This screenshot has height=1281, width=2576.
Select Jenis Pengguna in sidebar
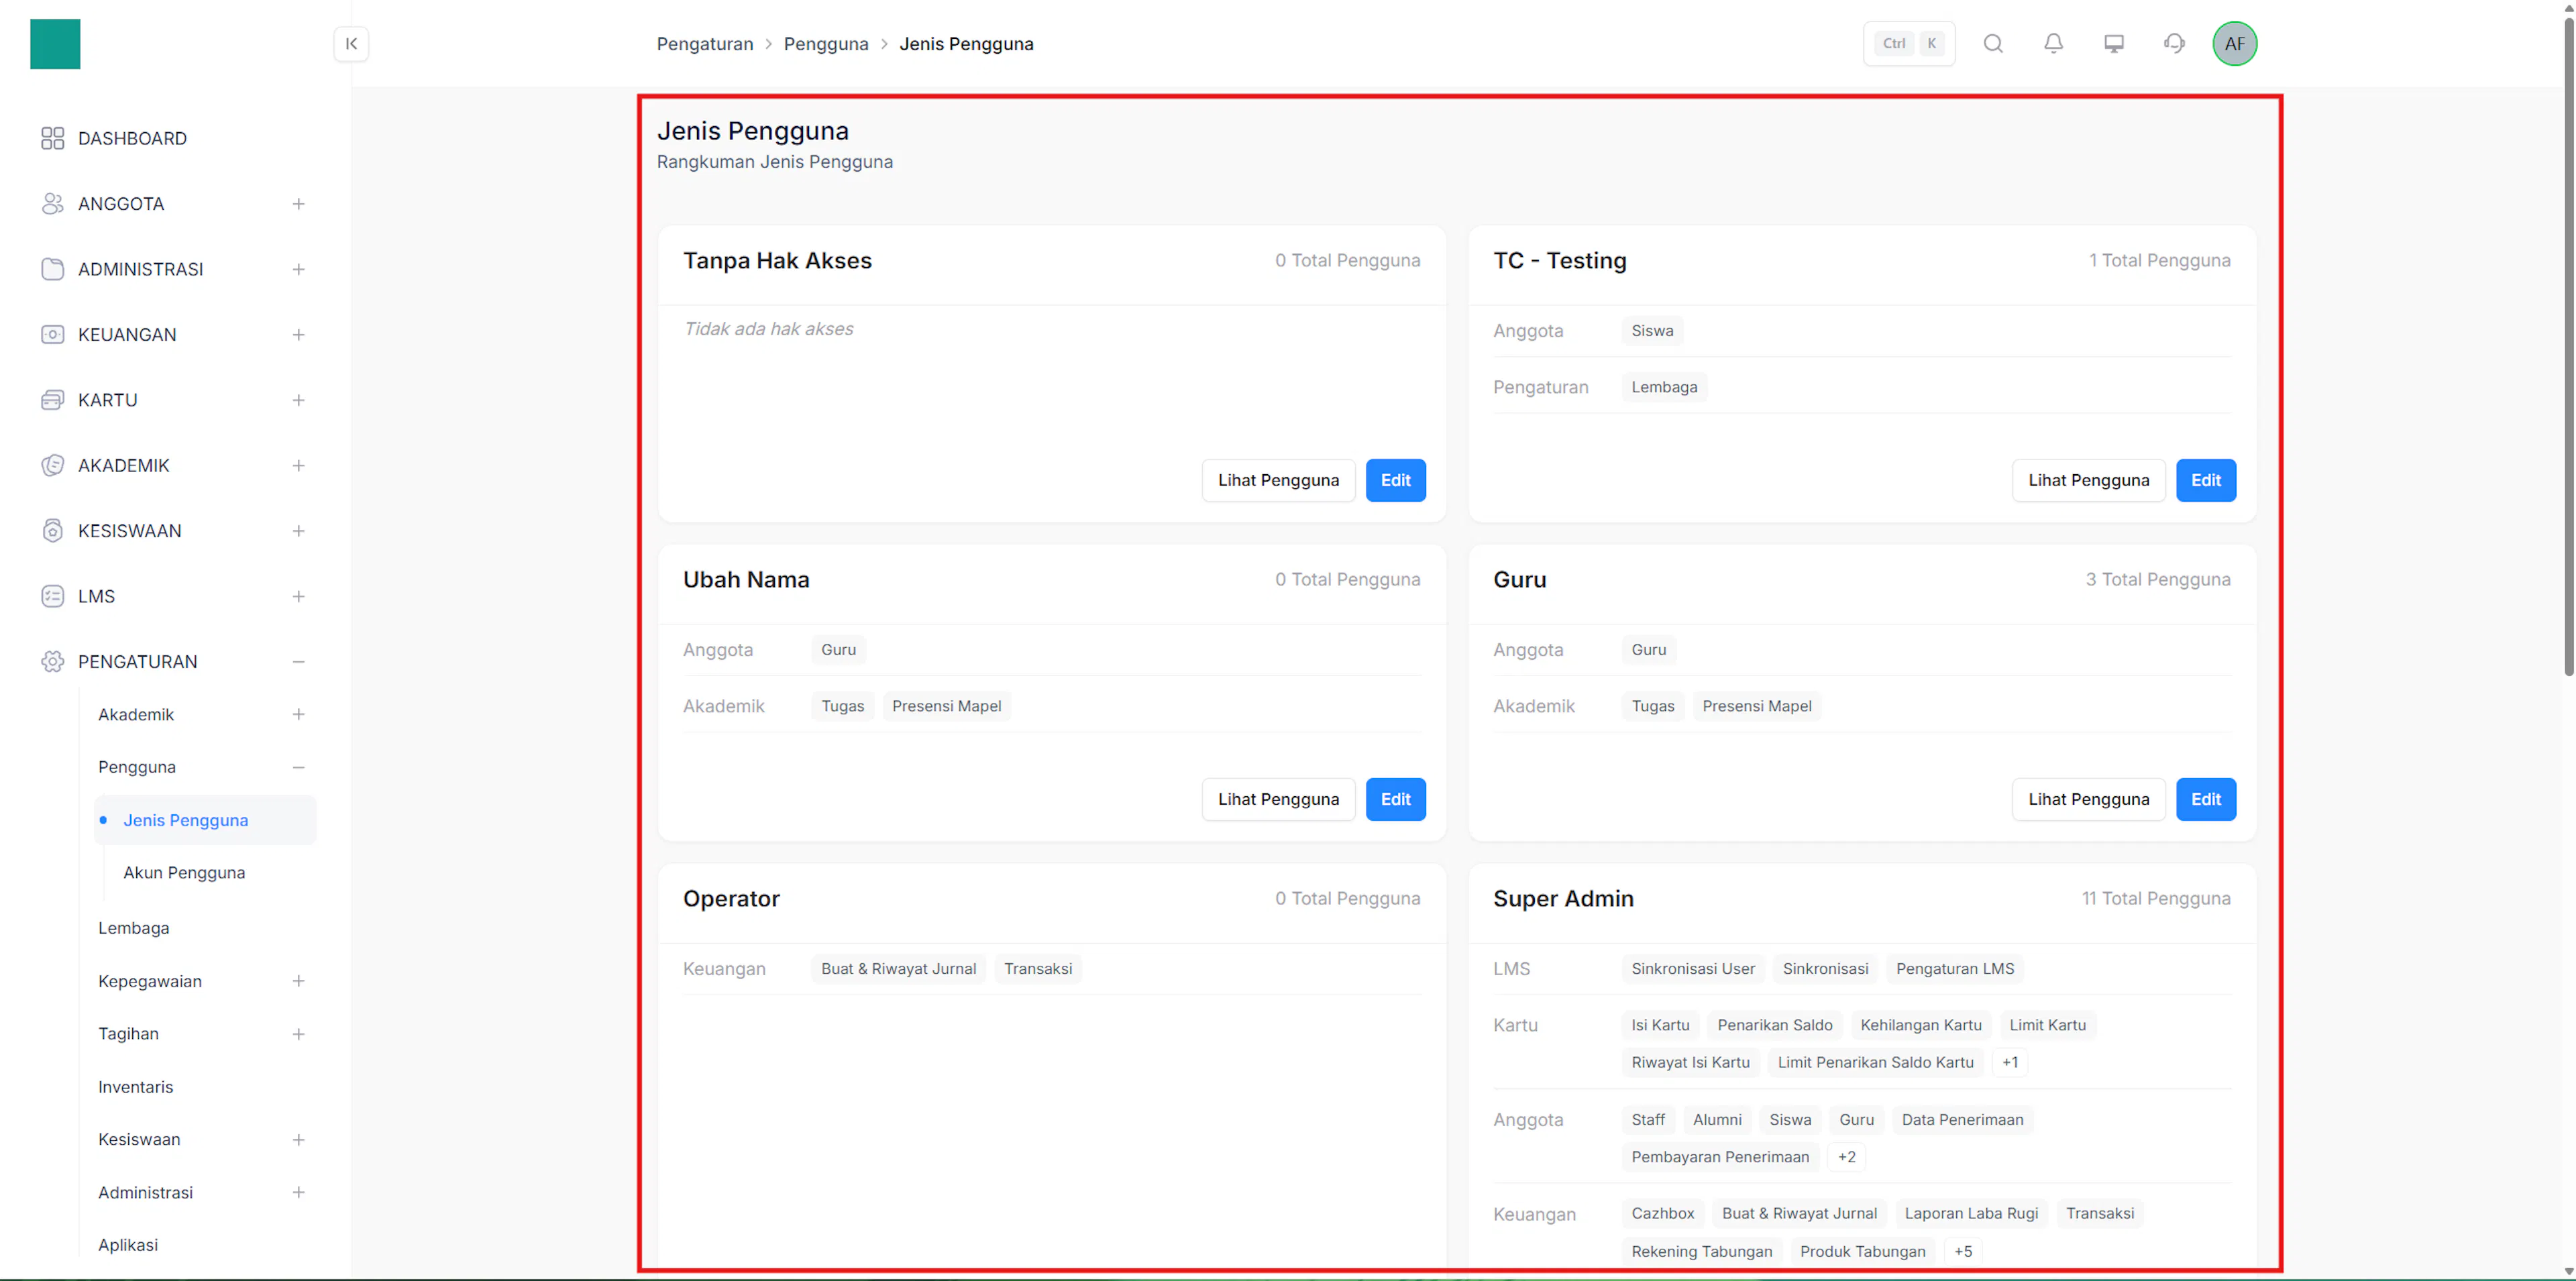pyautogui.click(x=205, y=821)
